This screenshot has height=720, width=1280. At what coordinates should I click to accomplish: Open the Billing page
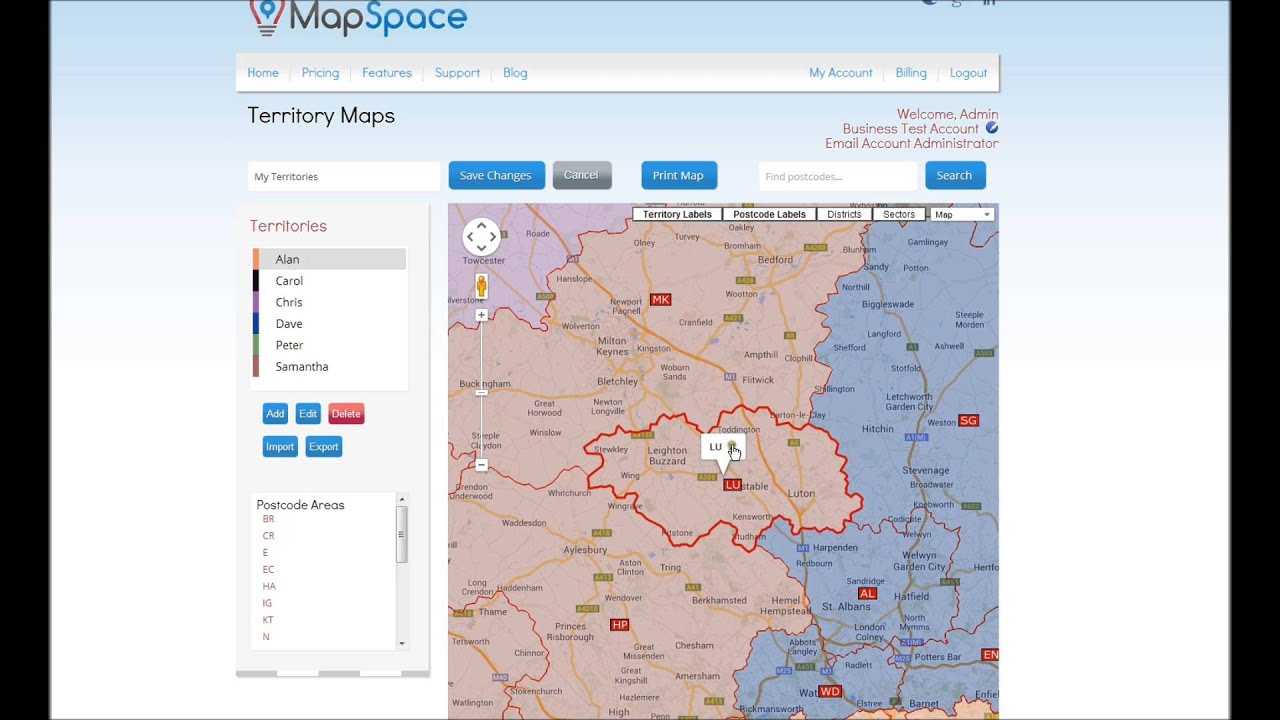point(911,73)
